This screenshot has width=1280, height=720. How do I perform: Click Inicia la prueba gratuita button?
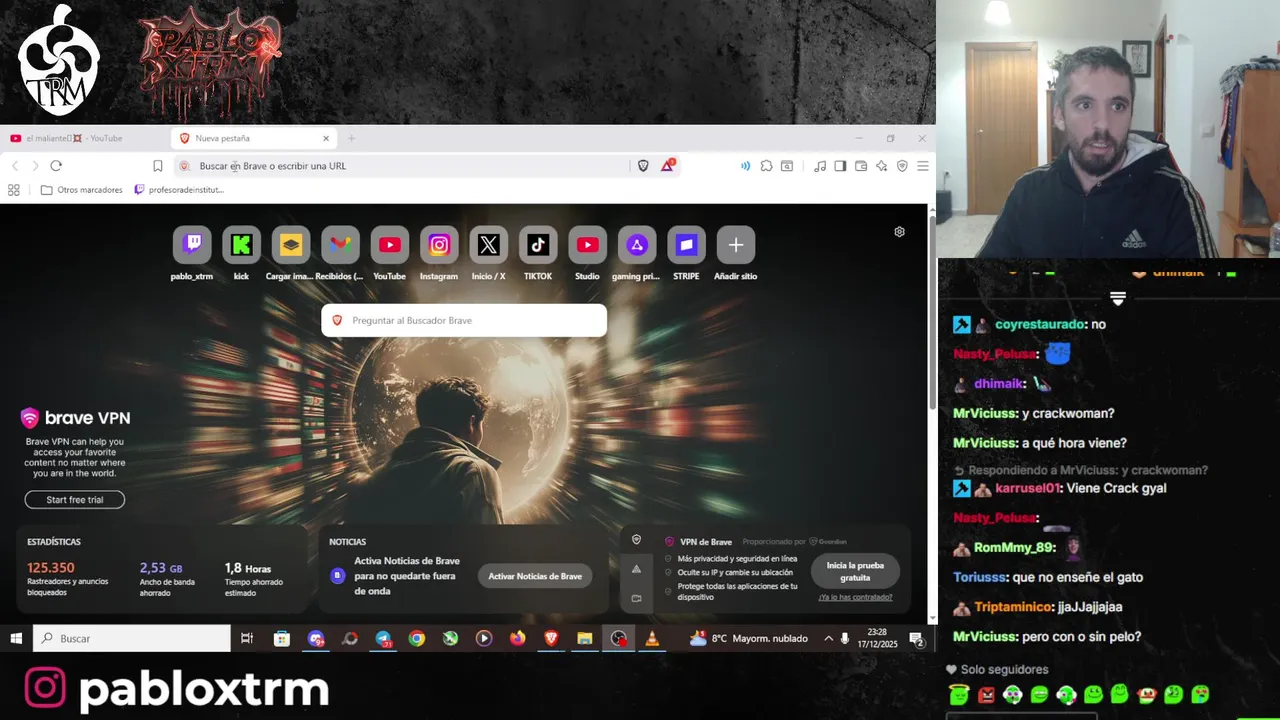[x=855, y=571]
